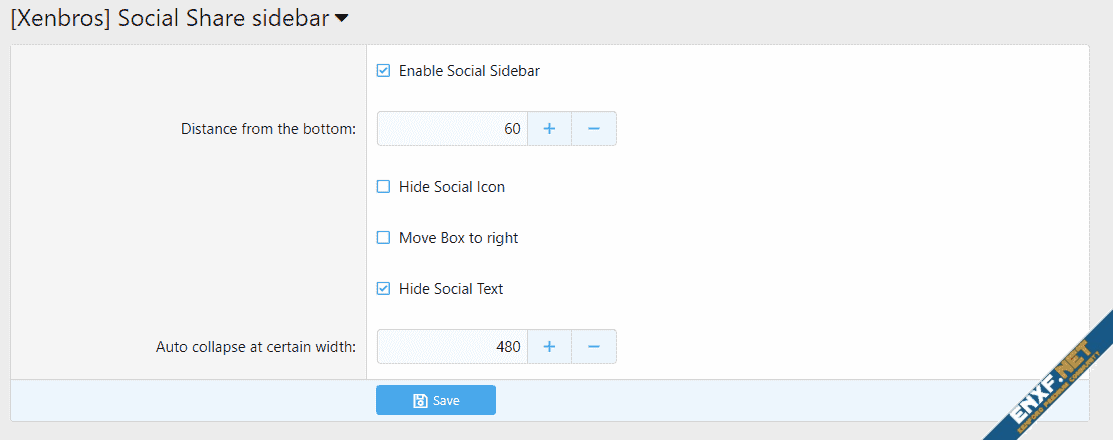Click the Auto collapse at certain width label

[256, 348]
